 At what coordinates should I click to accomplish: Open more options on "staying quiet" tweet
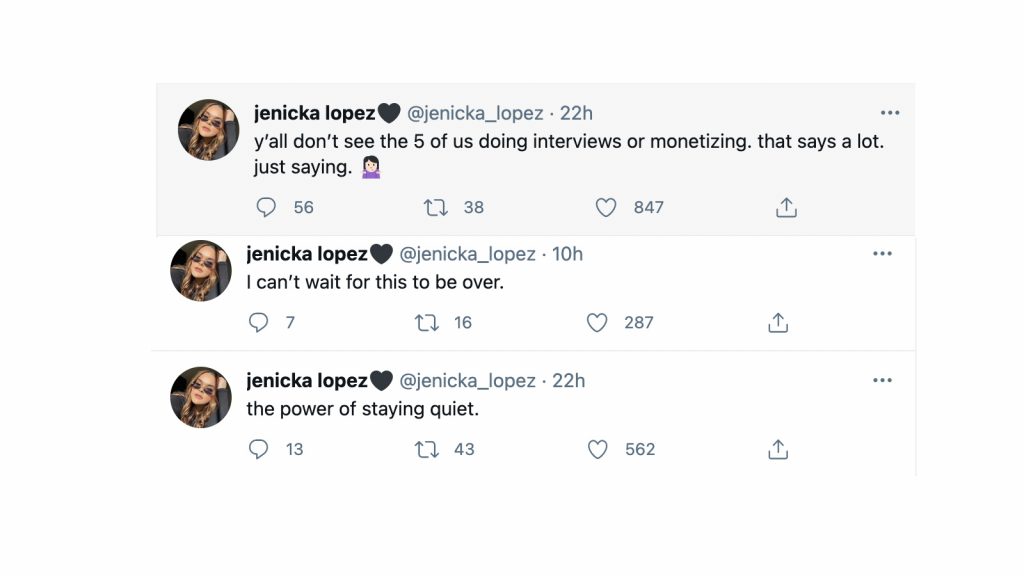[x=882, y=381]
